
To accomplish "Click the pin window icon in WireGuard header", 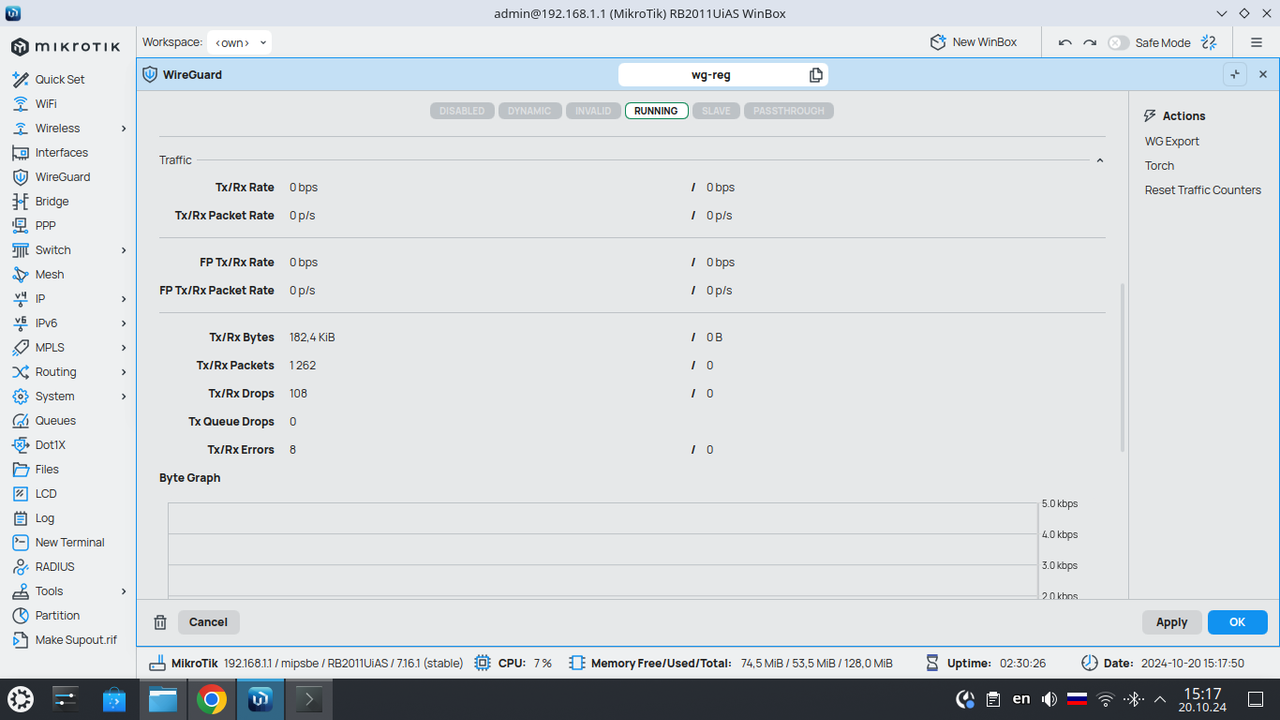I will [1235, 75].
